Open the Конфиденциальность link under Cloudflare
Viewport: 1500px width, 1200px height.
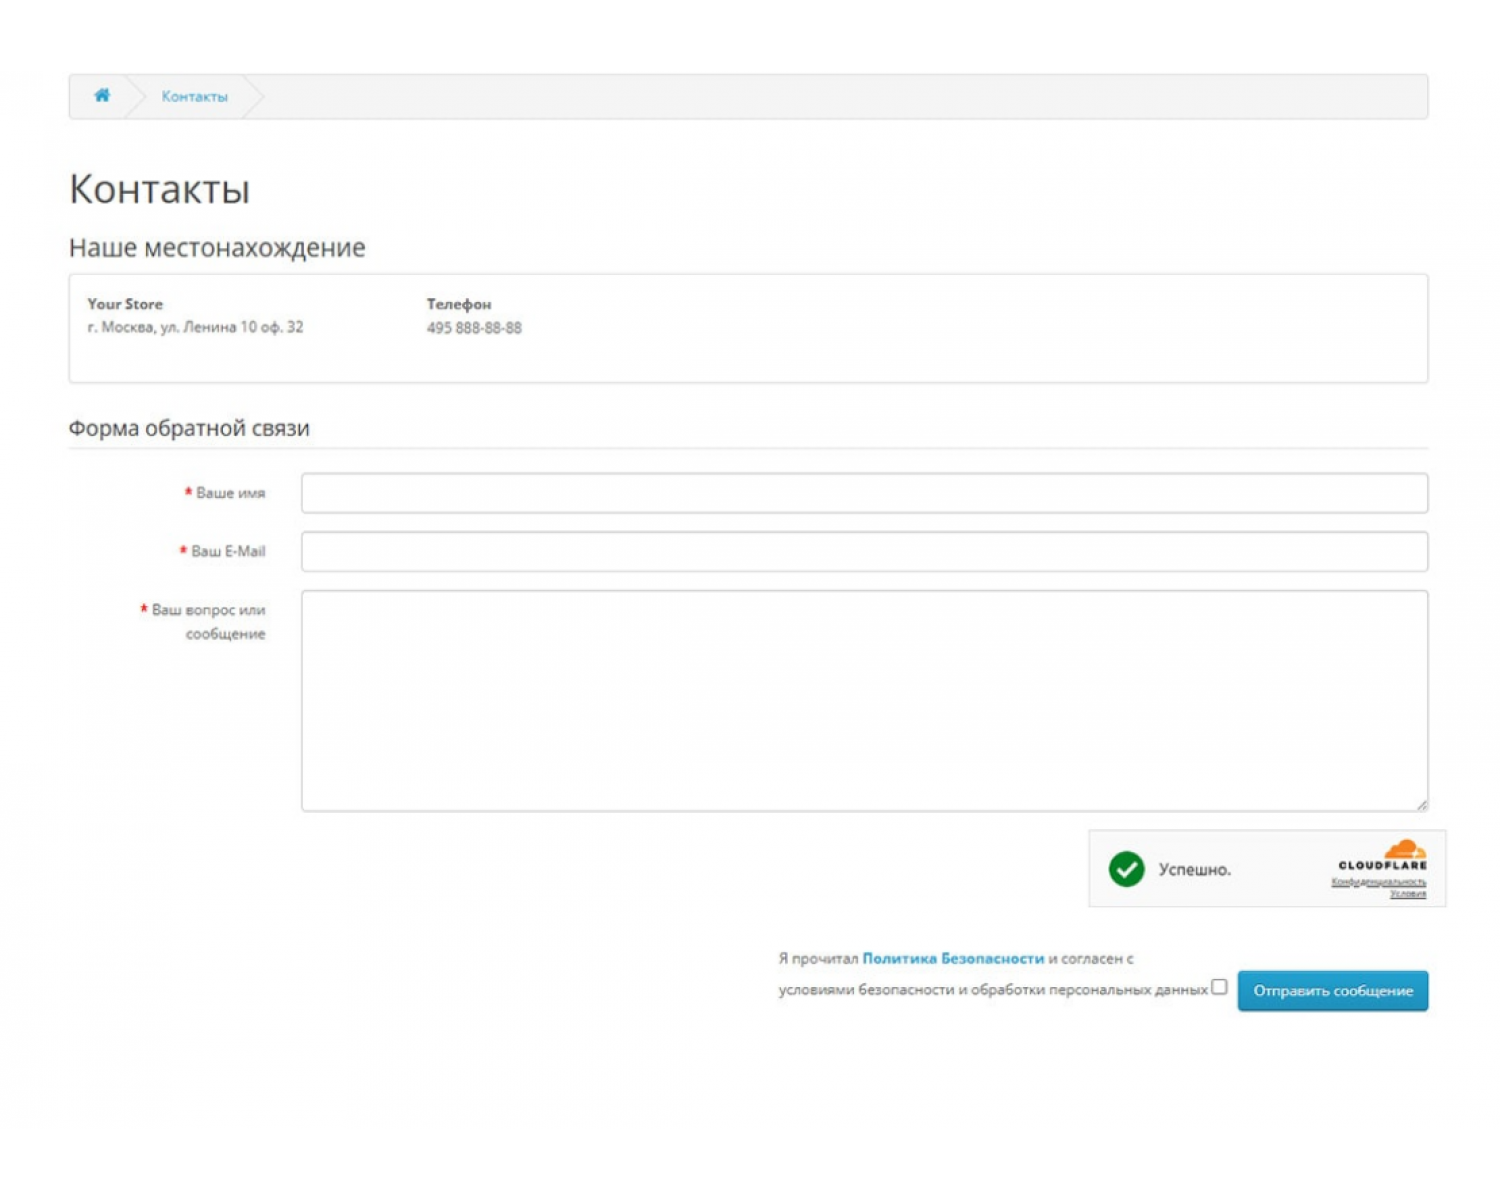1377,882
